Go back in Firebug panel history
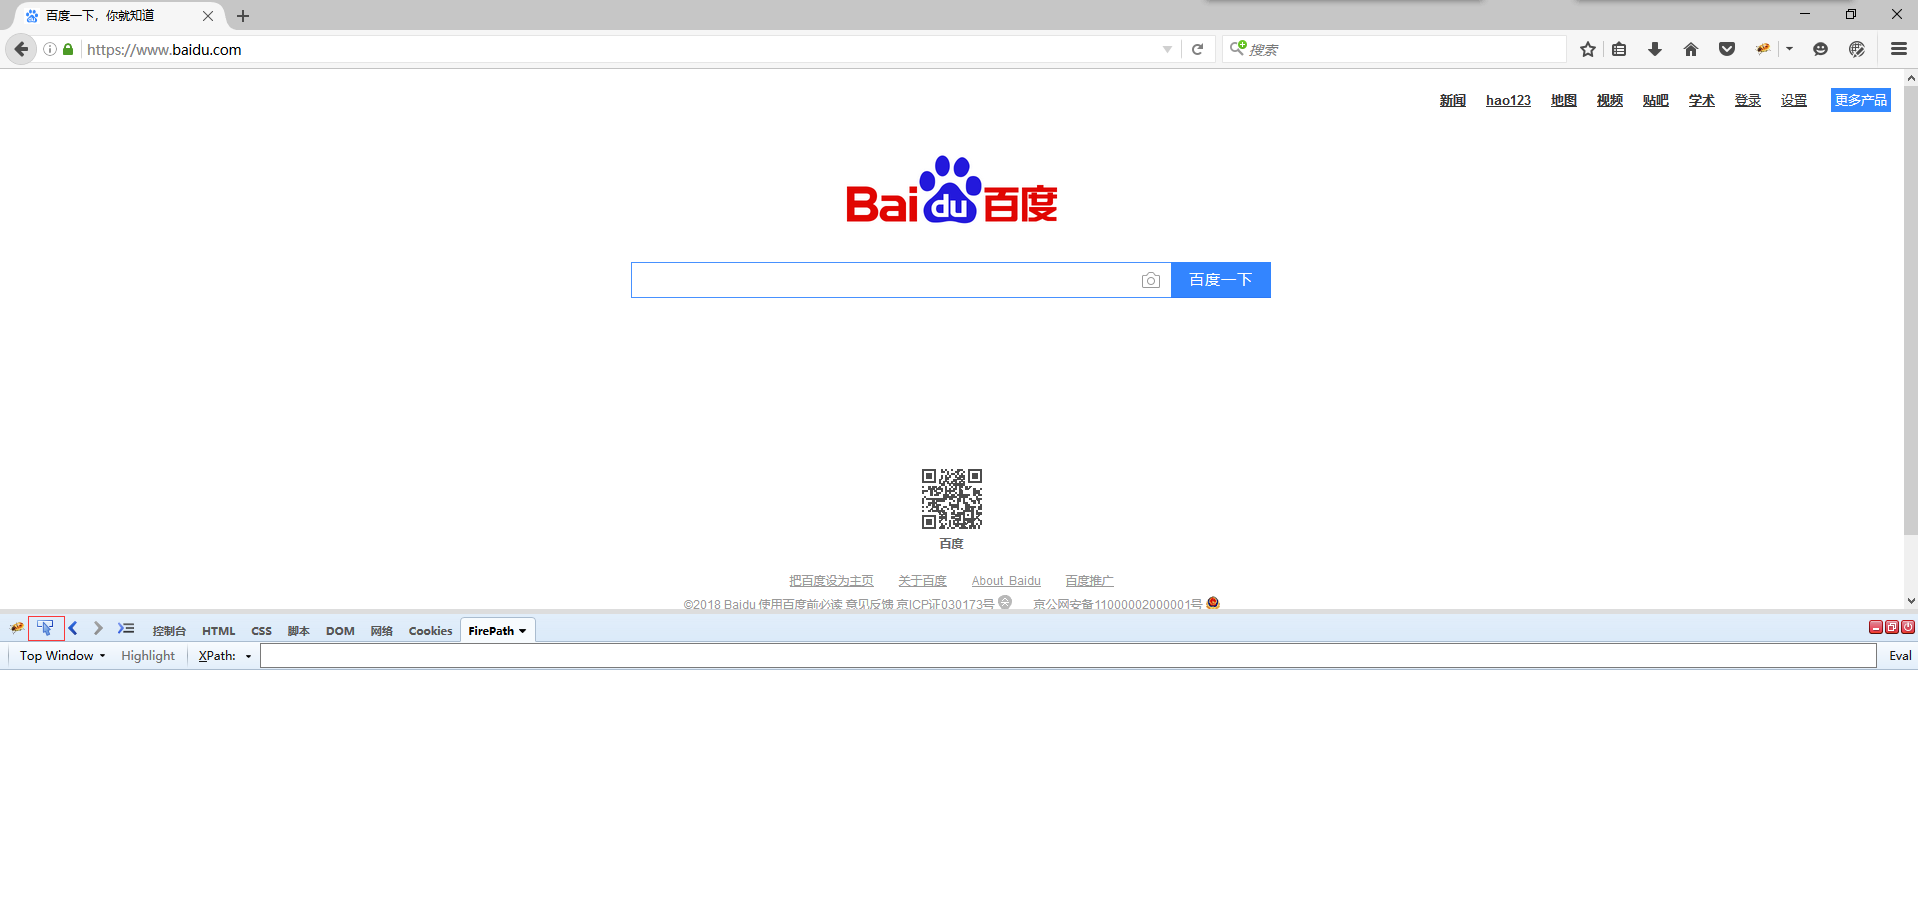Screen dimensions: 1918x900 [x=73, y=629]
